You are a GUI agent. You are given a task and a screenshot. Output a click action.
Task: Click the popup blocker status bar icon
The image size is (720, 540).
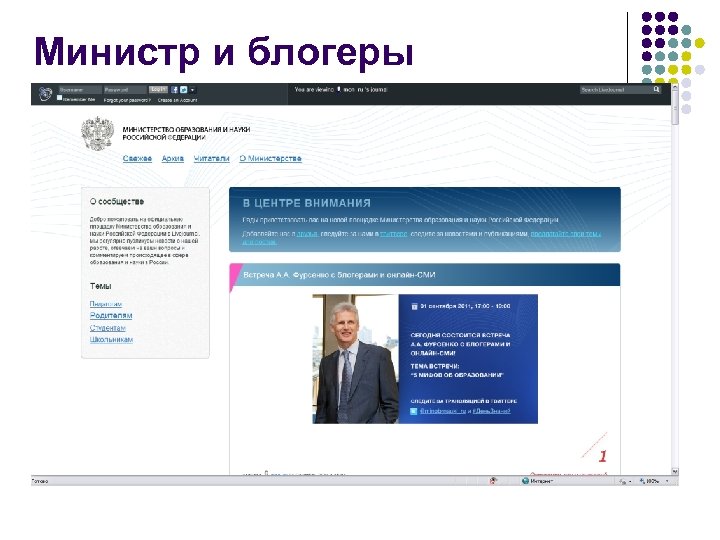(493, 481)
